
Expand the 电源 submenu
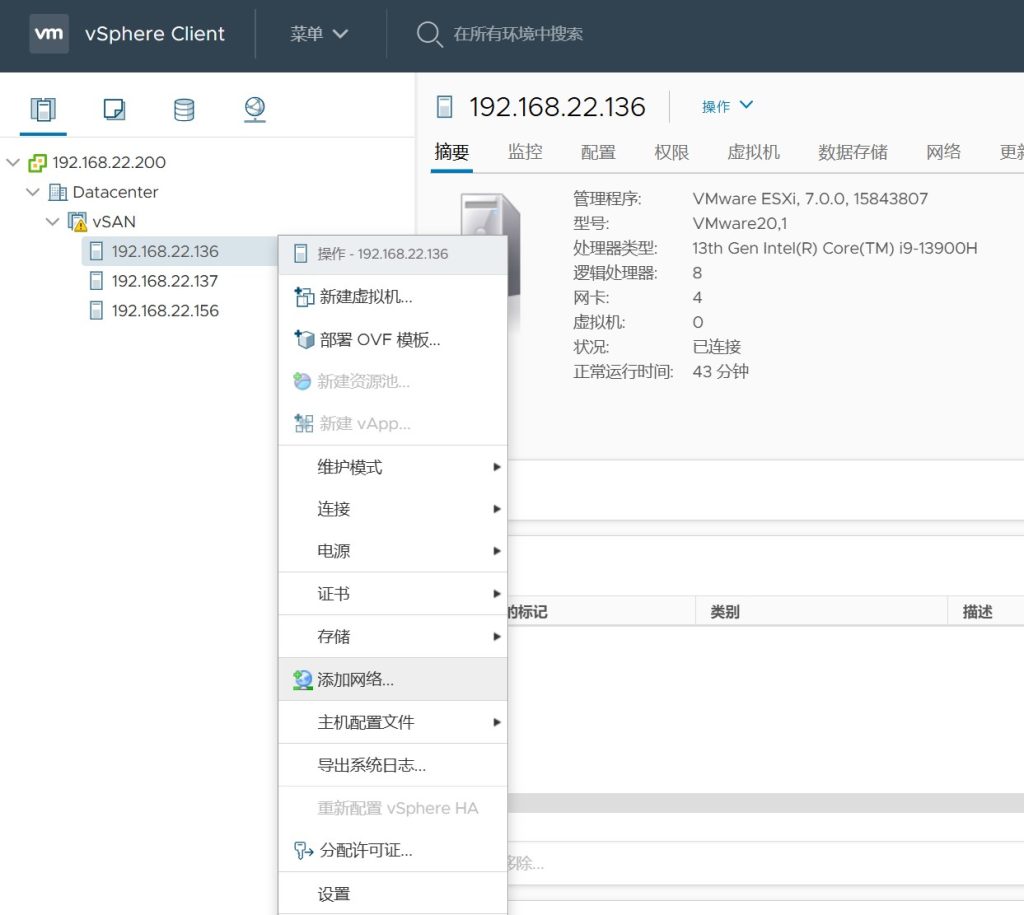(392, 551)
